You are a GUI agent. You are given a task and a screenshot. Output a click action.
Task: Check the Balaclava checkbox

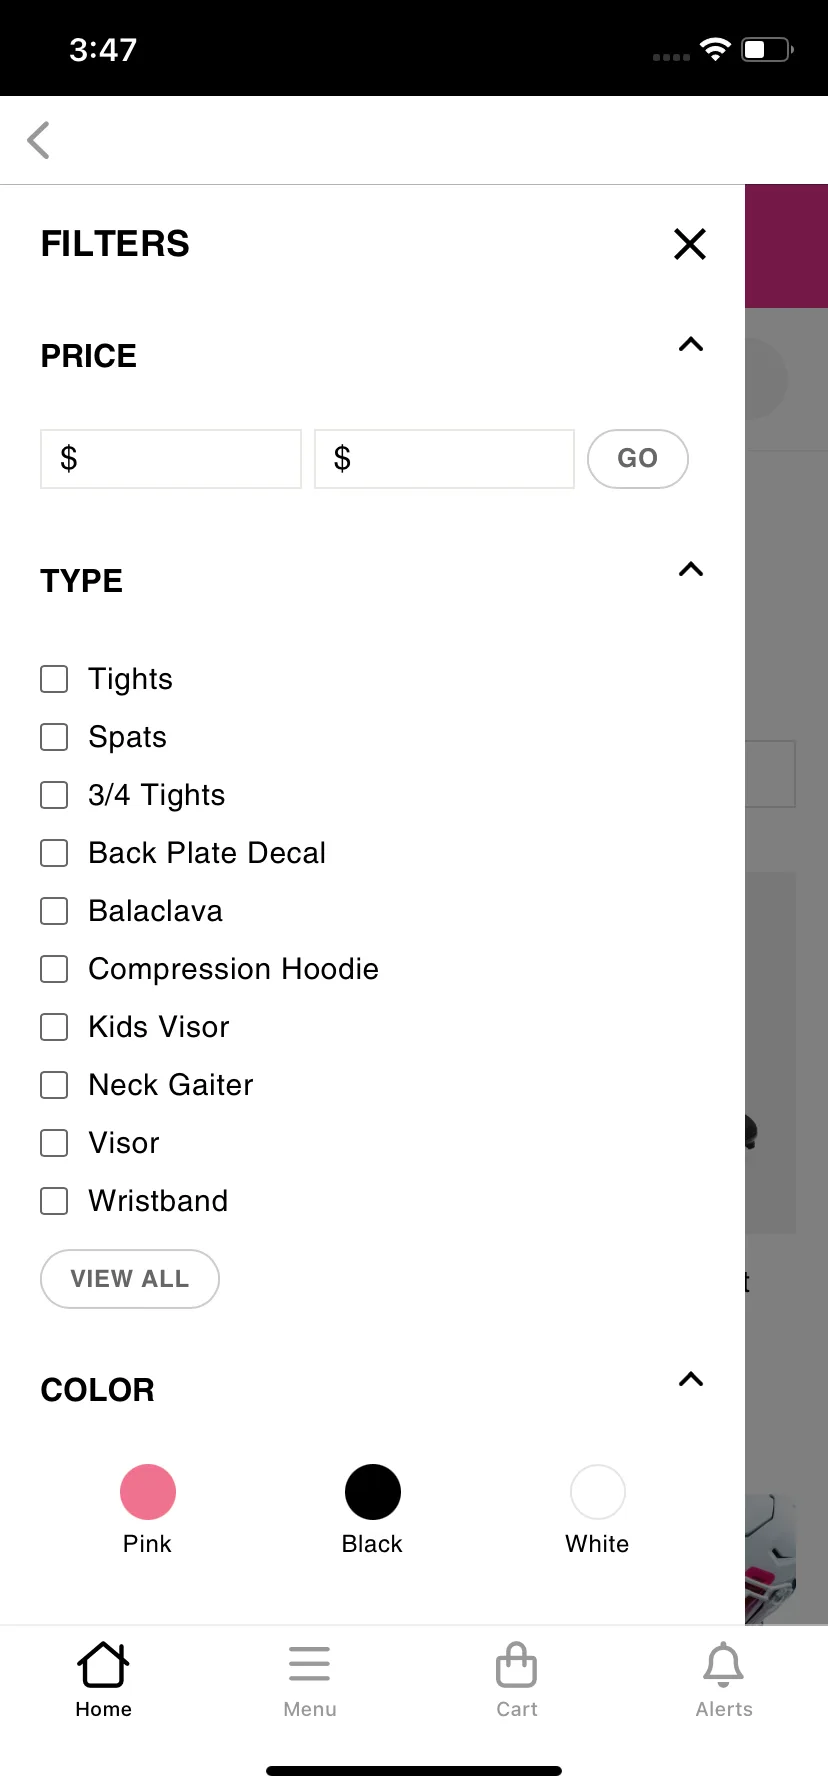(x=54, y=911)
